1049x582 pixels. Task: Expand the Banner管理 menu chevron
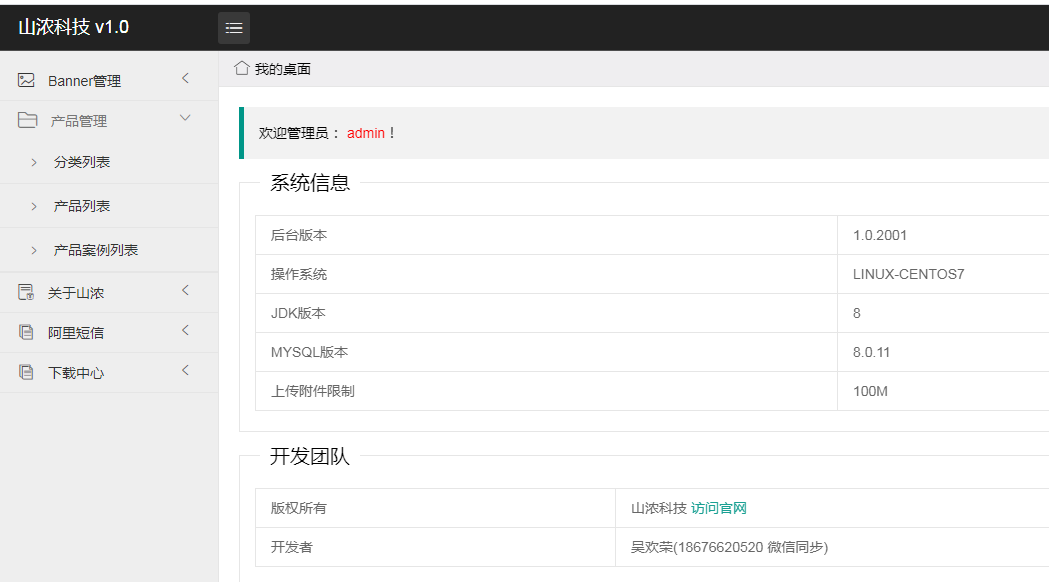click(185, 78)
